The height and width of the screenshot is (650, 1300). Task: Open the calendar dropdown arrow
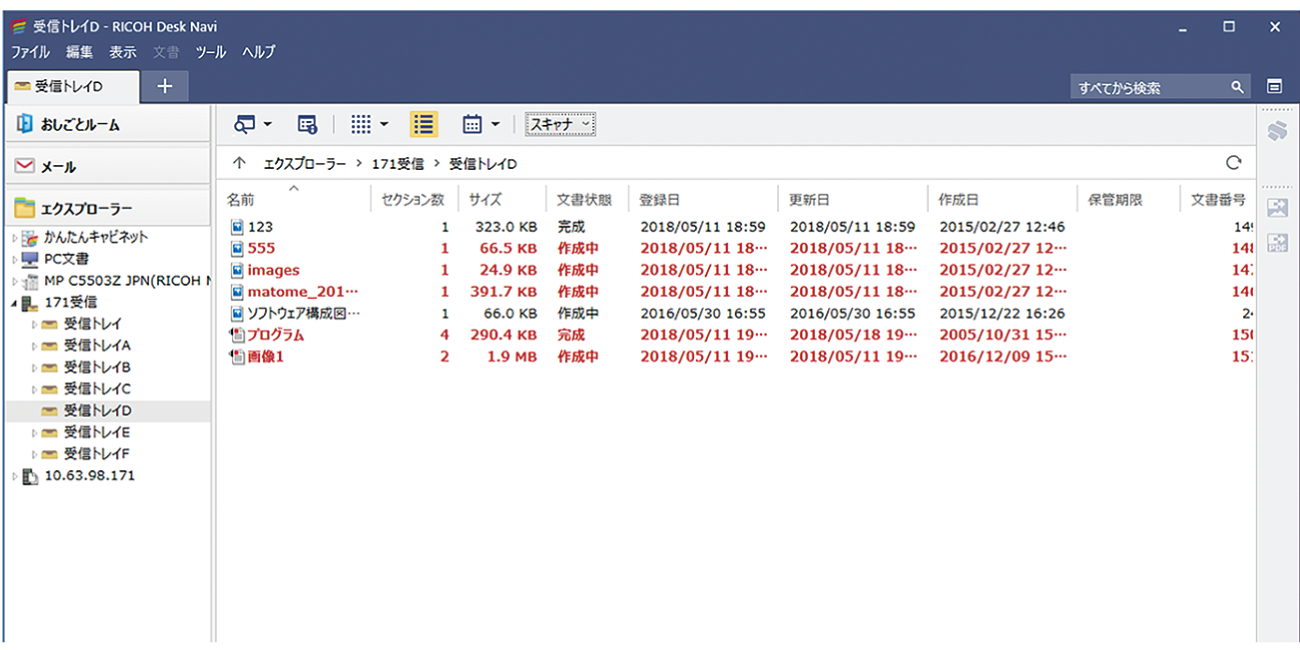coord(495,125)
